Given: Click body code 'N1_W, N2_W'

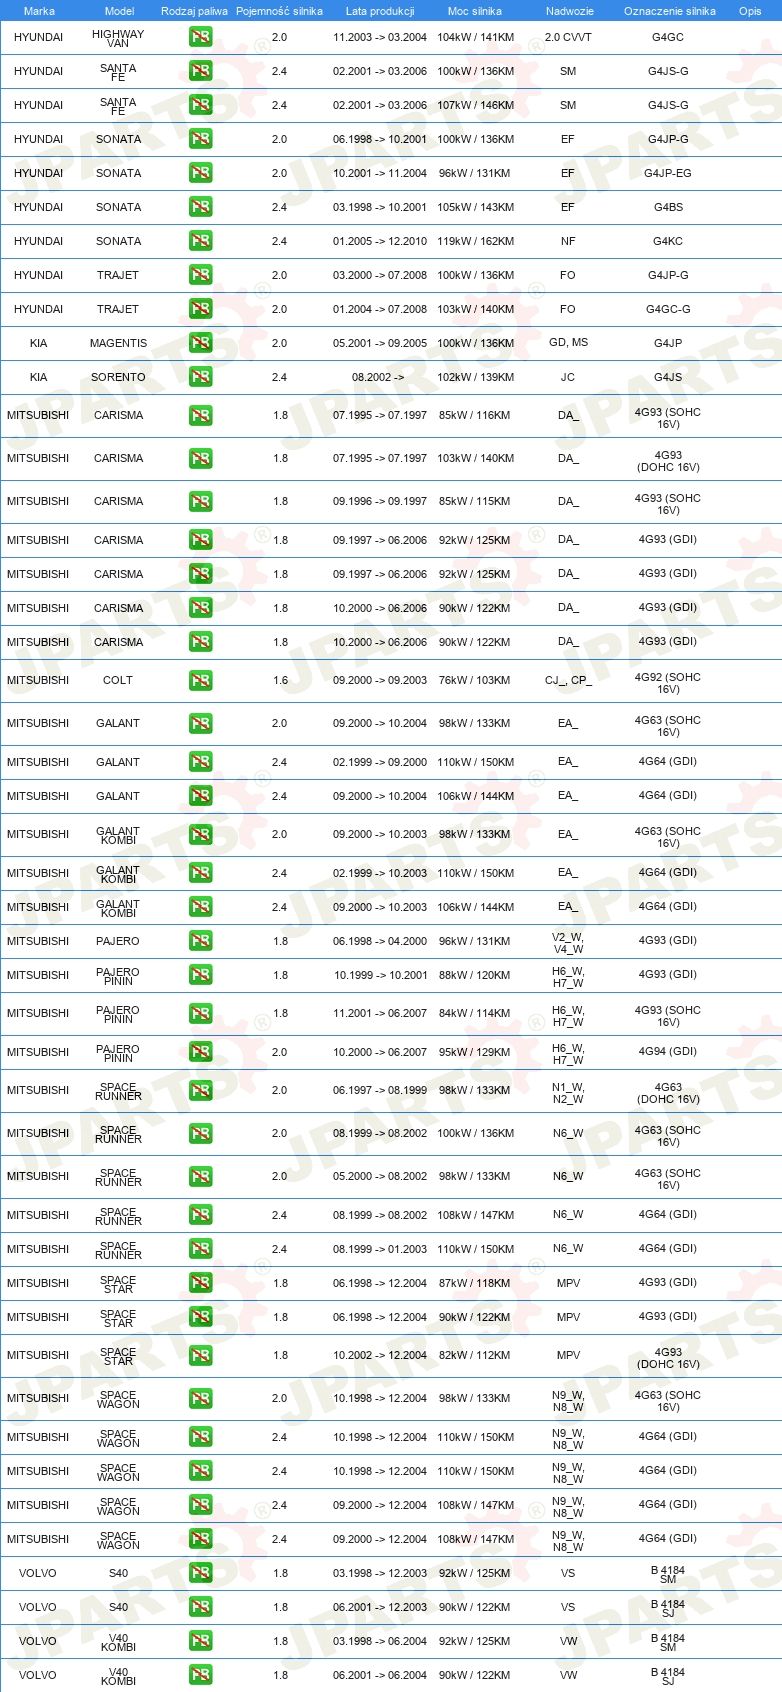Looking at the screenshot, I should 568,1093.
